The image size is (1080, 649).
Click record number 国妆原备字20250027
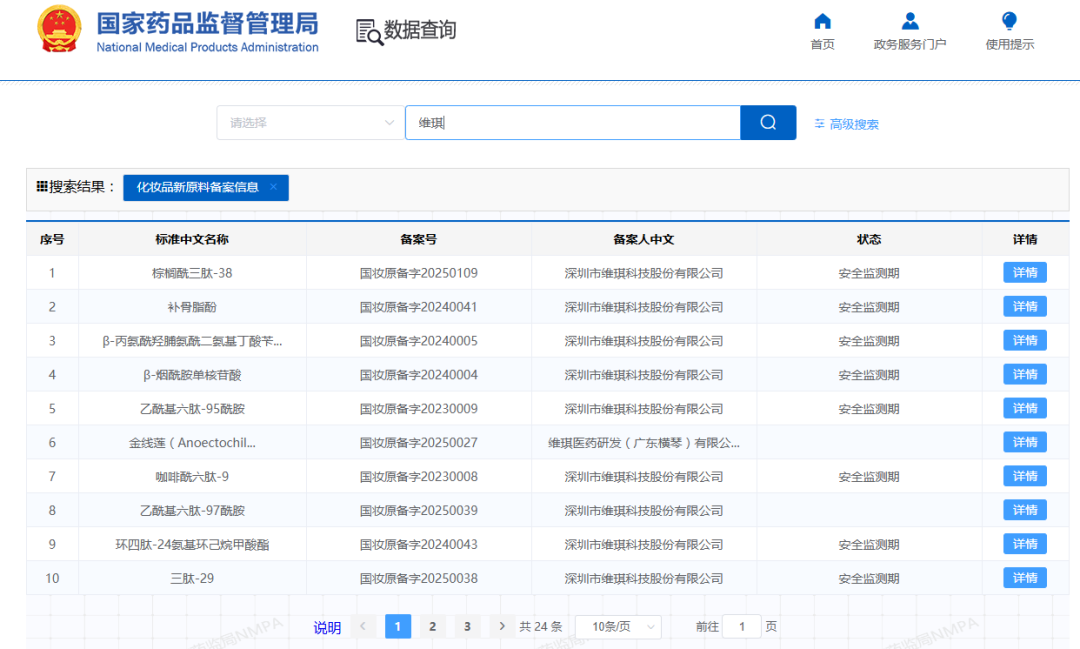click(x=418, y=442)
